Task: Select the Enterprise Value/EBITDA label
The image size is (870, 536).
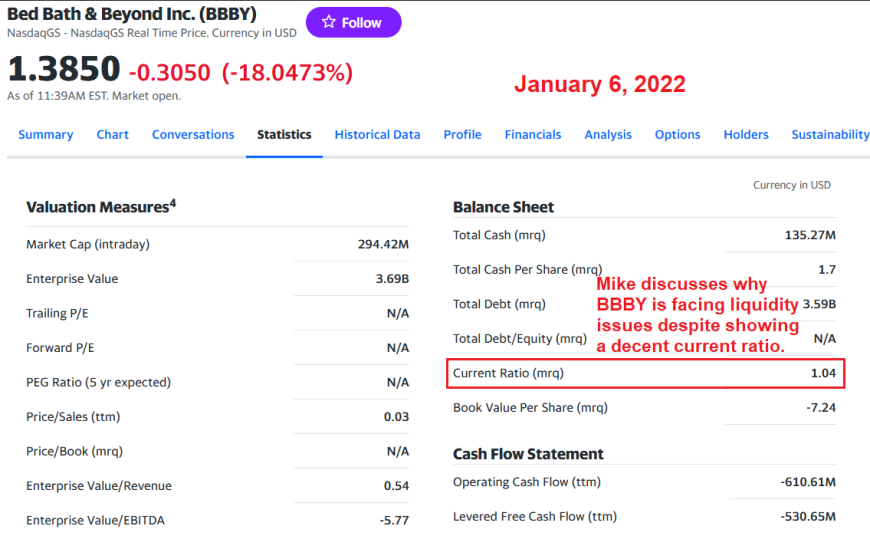Action: pos(95,520)
